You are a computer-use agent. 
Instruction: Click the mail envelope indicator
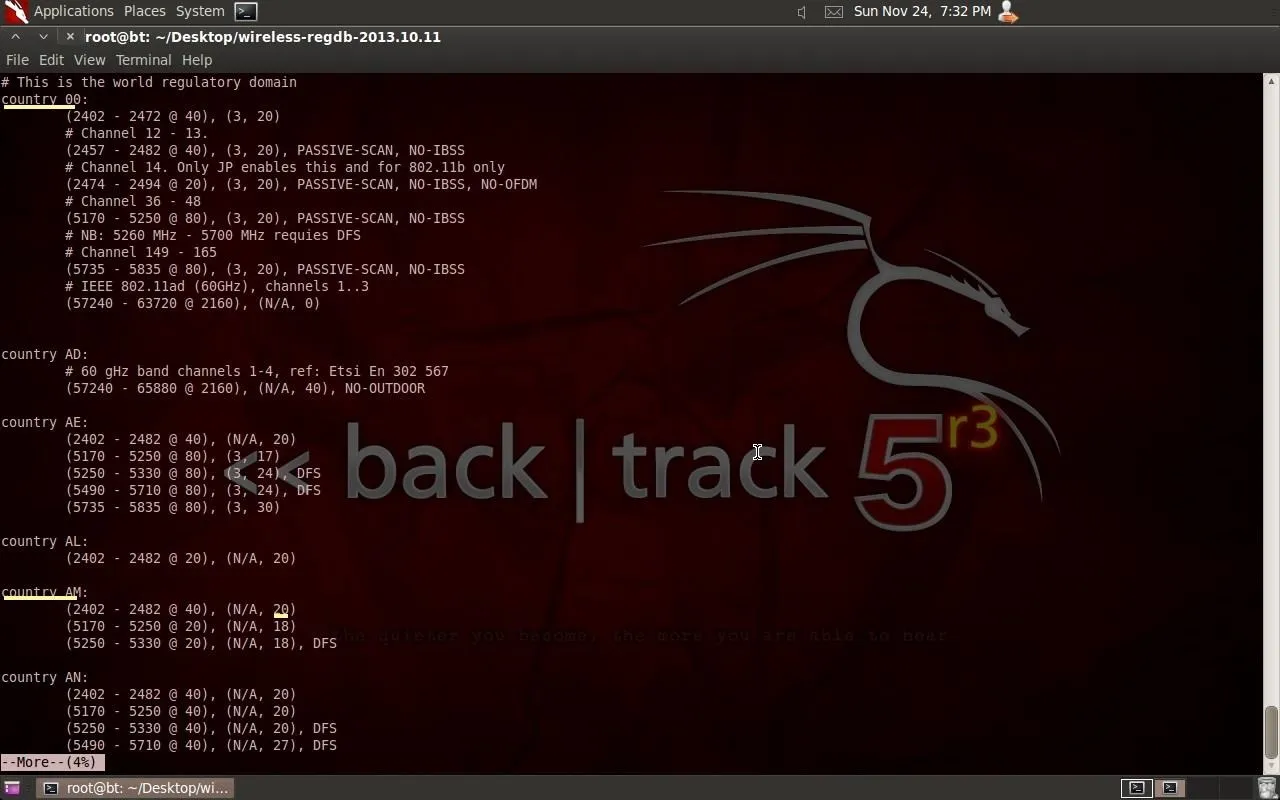pos(833,12)
